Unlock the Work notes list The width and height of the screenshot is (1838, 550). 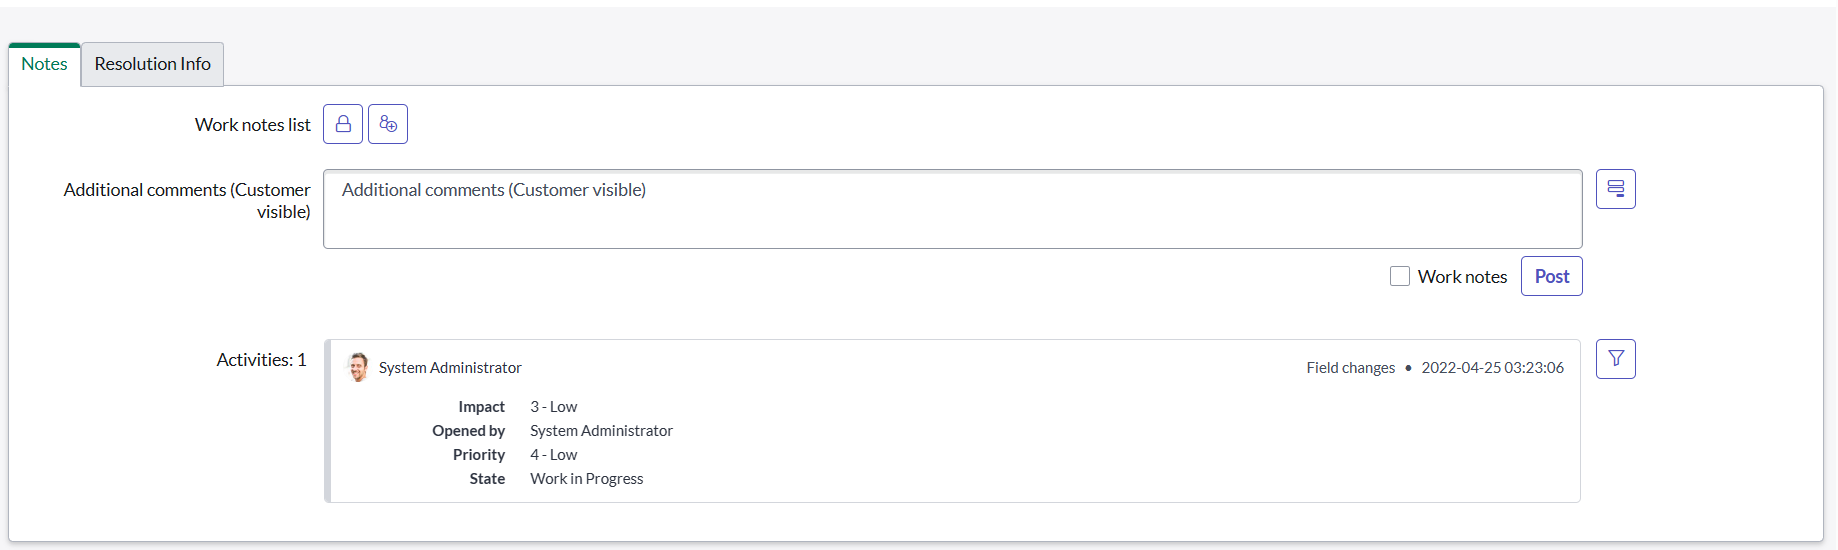[343, 124]
